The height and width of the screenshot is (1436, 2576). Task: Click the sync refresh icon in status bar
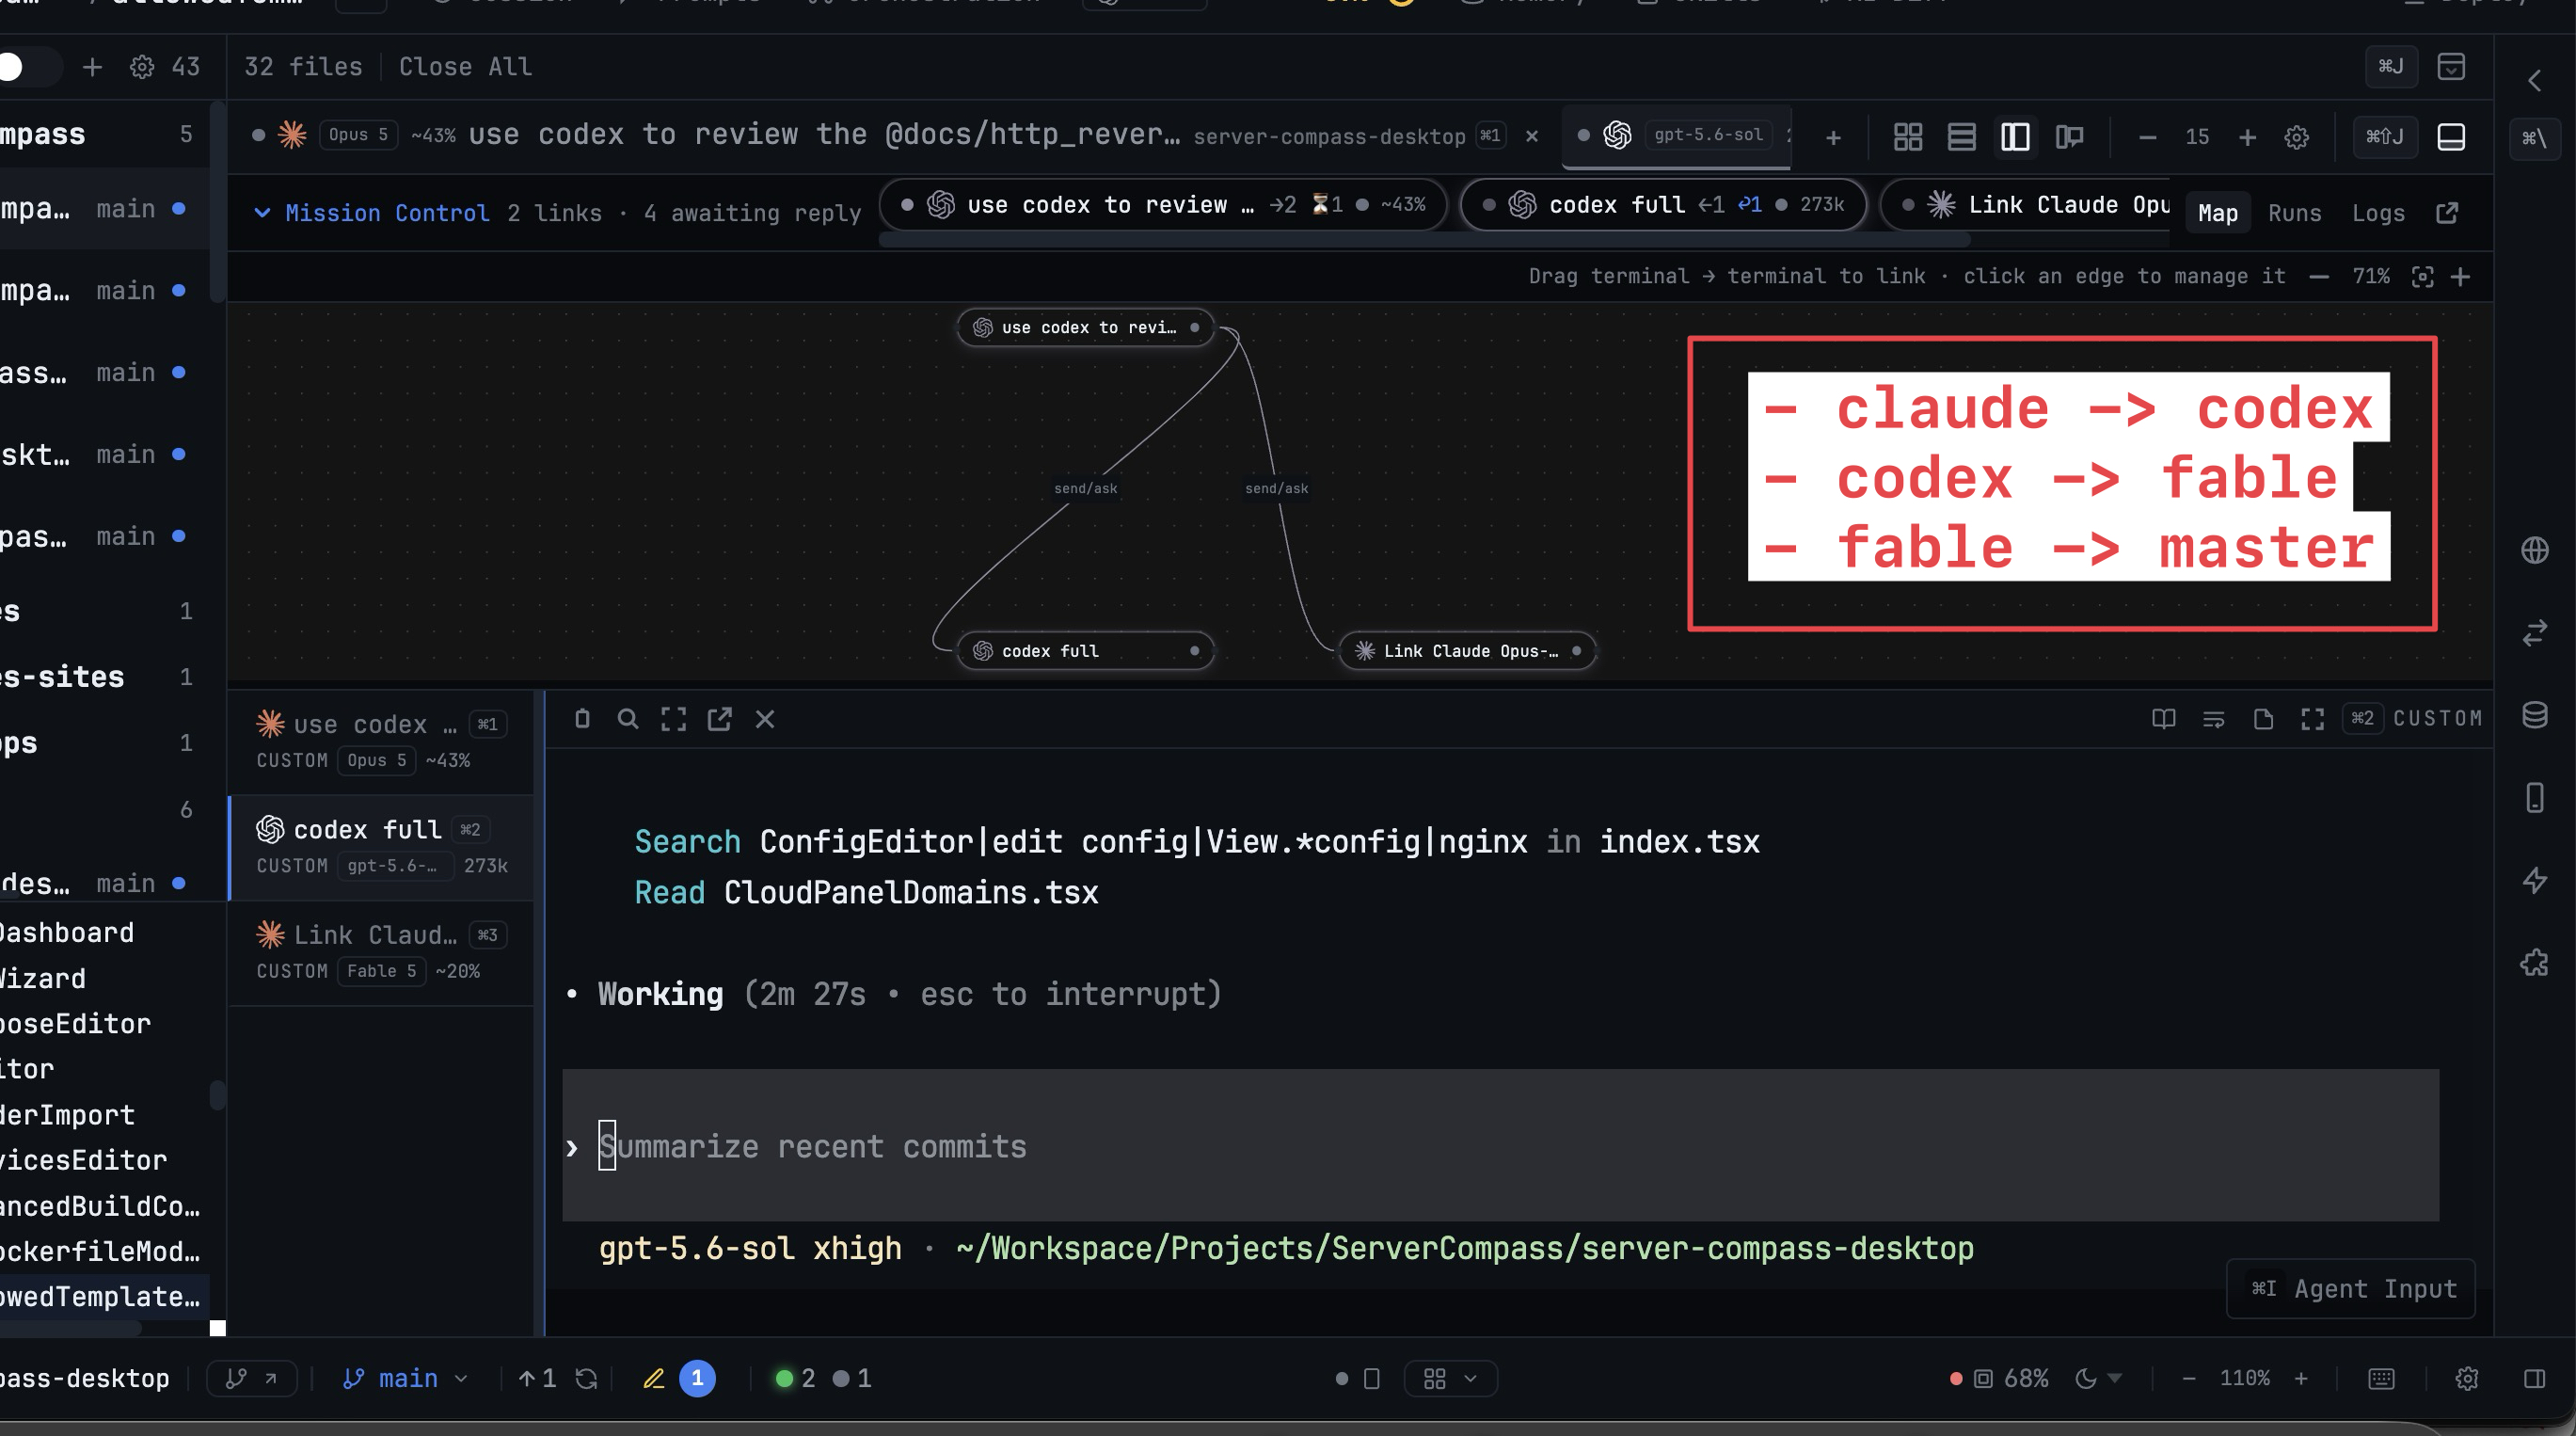coord(586,1379)
